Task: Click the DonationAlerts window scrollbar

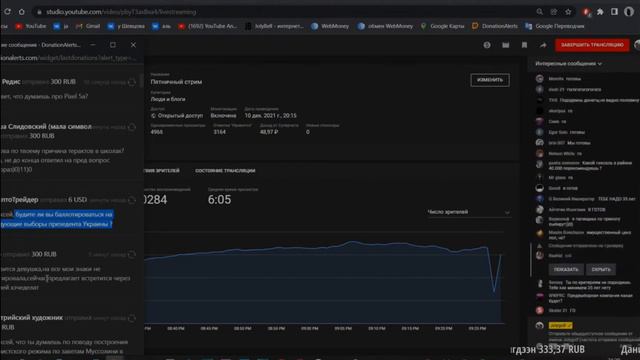Action: [x=142, y=80]
